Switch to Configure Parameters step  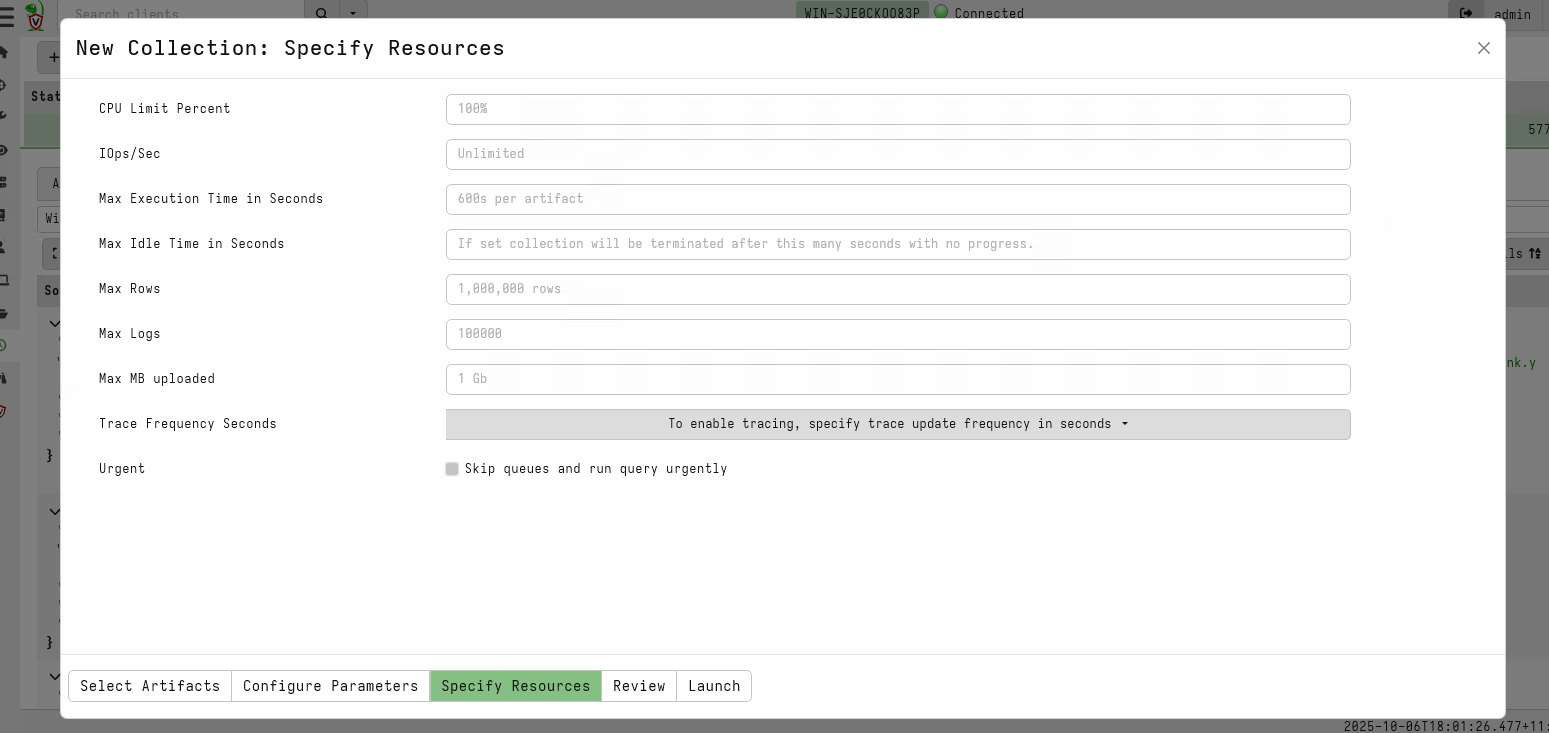point(330,686)
